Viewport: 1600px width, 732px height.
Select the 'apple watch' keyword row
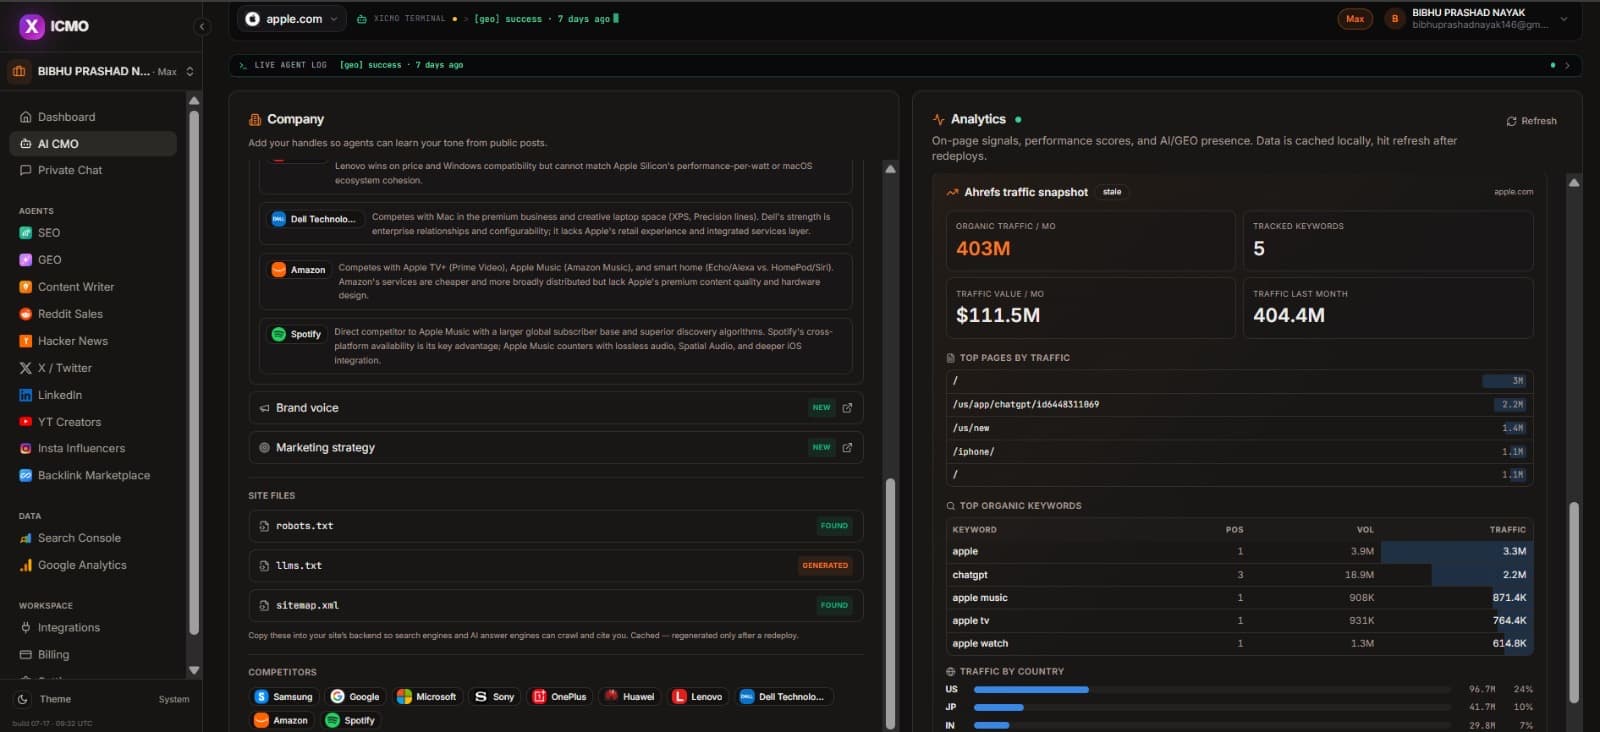pos(1239,644)
